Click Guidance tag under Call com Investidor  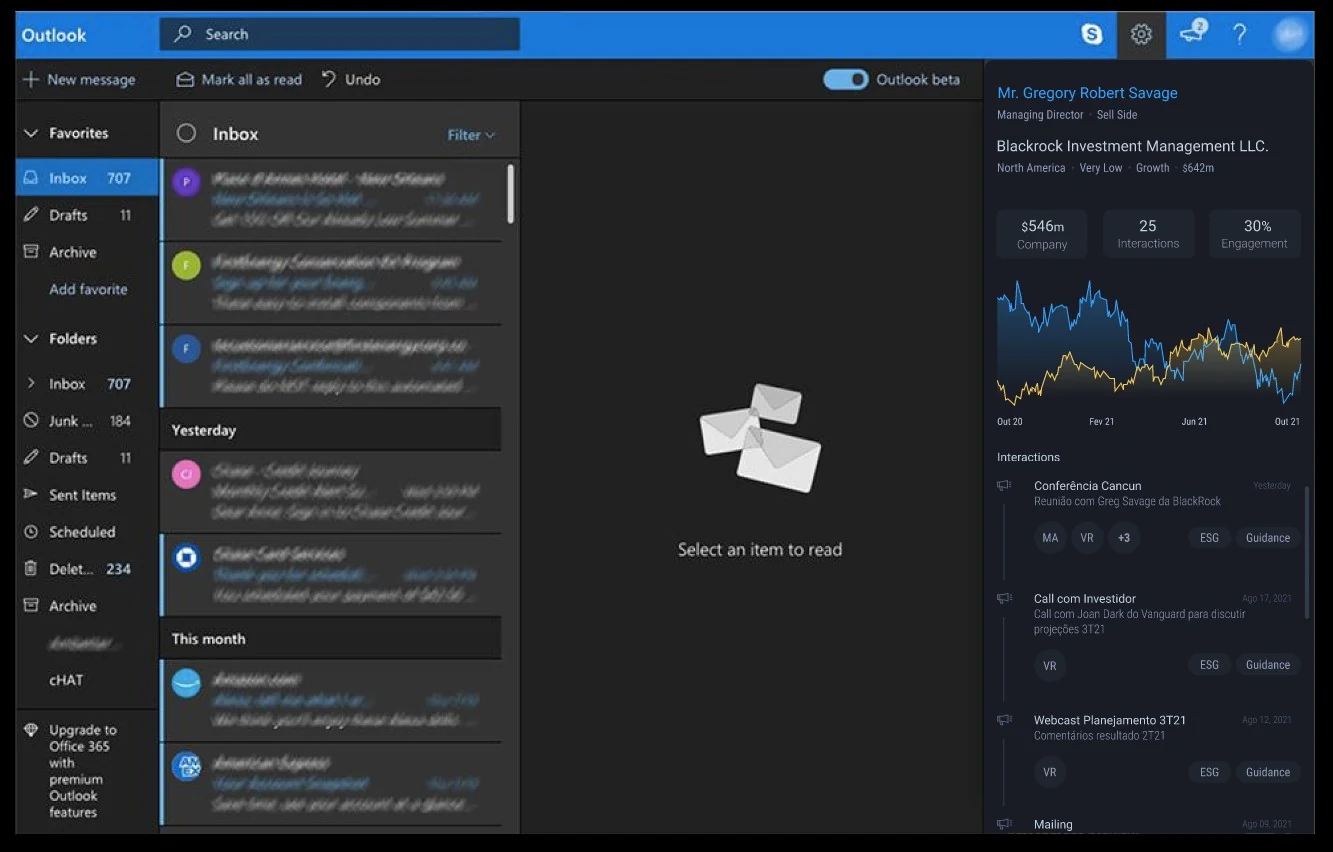click(x=1268, y=665)
